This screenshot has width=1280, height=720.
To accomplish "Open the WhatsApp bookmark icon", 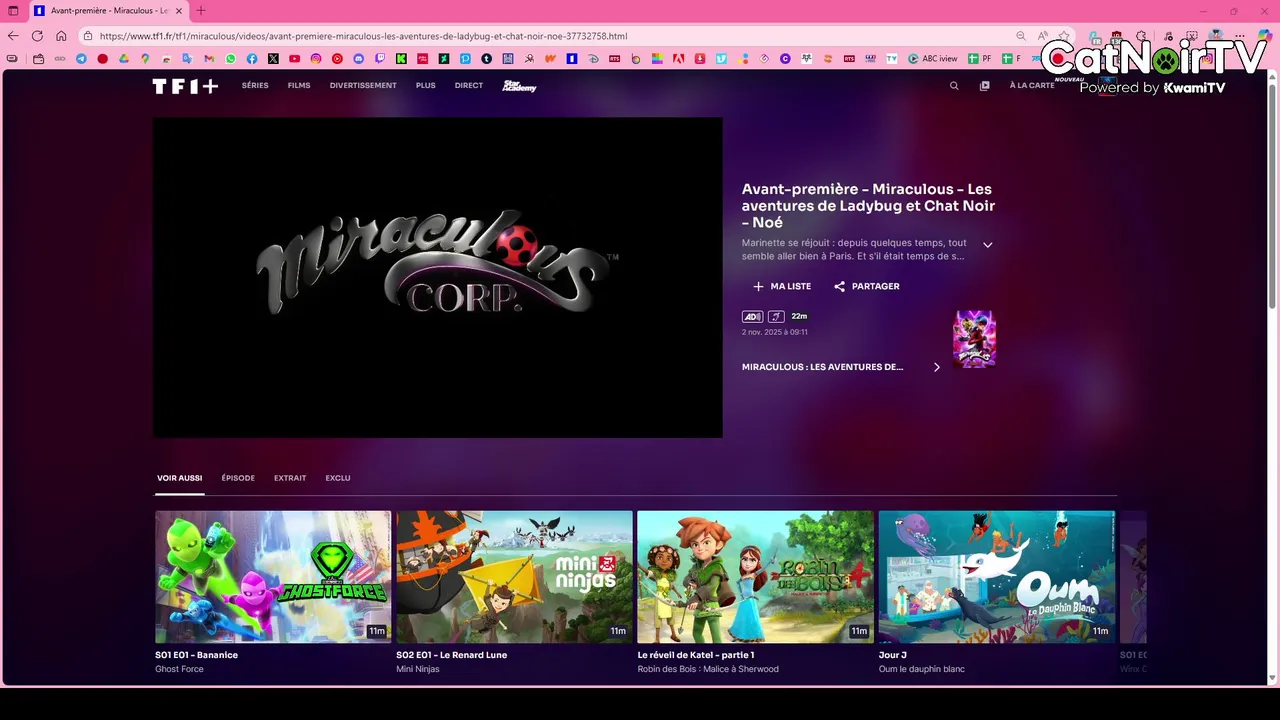I will pyautogui.click(x=231, y=59).
